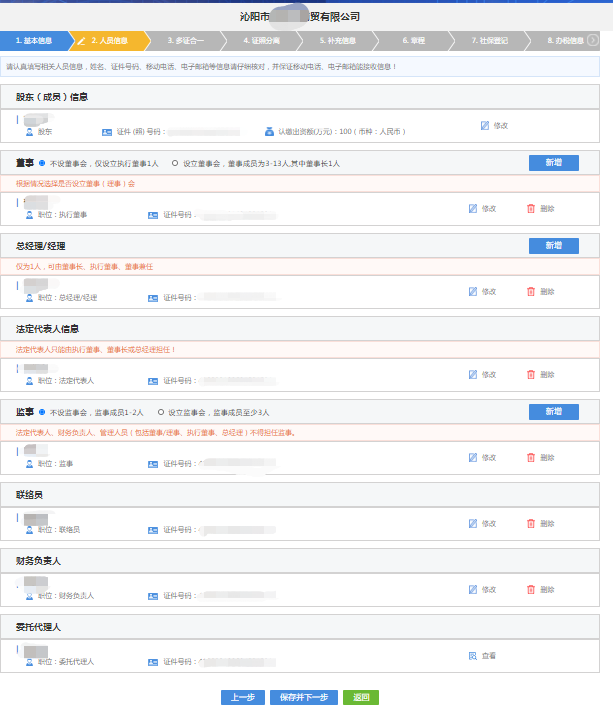Click person icon beside 职位：财务负责人
The height and width of the screenshot is (715, 613).
pyautogui.click(x=30, y=596)
